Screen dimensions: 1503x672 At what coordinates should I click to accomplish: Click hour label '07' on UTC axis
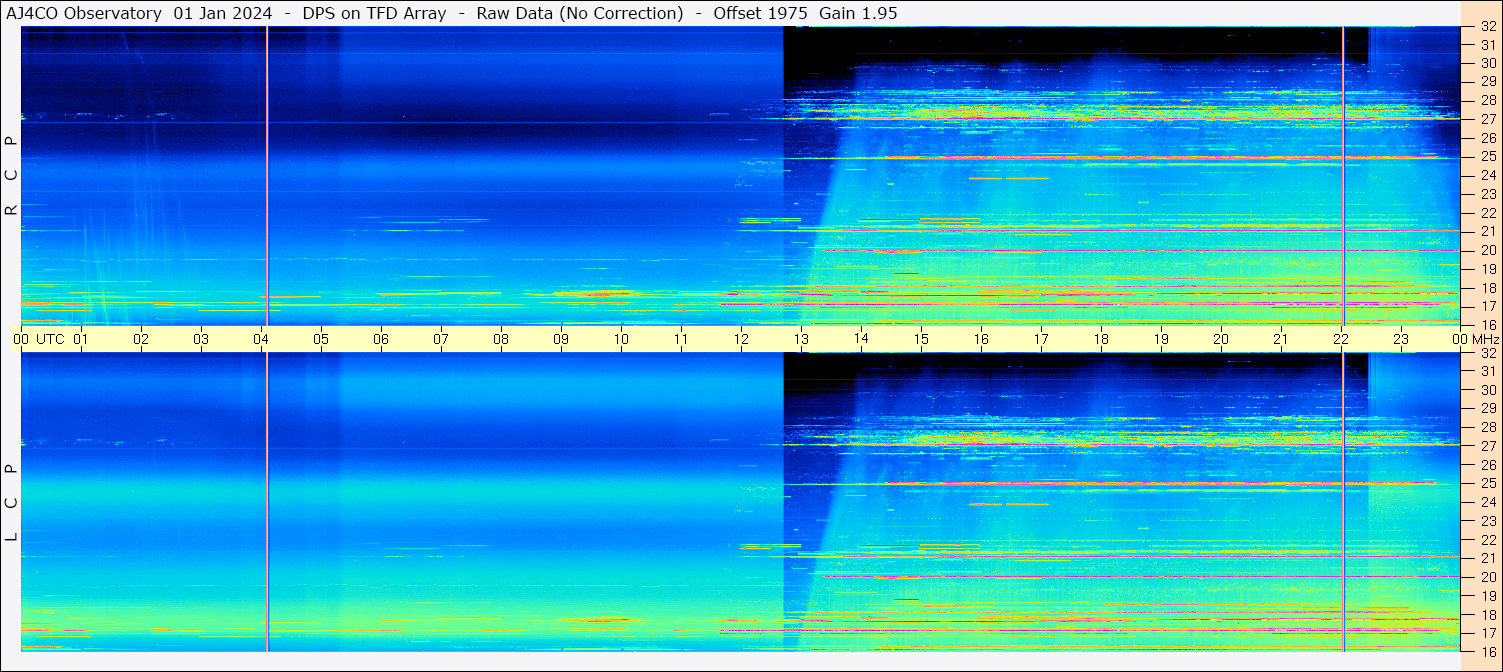[x=441, y=339]
